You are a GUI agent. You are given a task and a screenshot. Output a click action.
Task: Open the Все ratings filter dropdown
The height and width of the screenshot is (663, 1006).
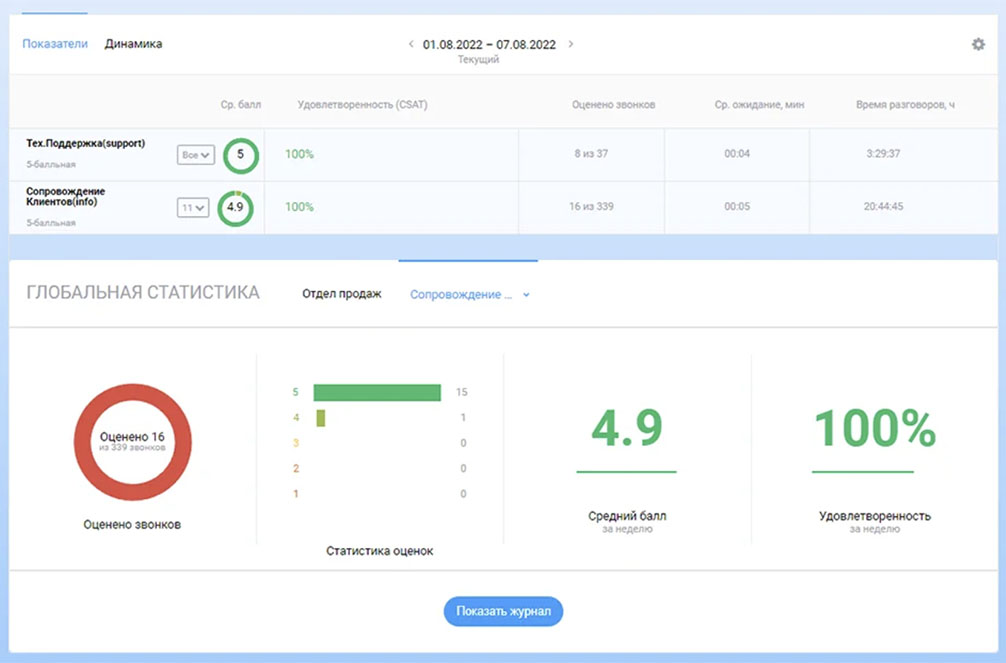pos(196,155)
